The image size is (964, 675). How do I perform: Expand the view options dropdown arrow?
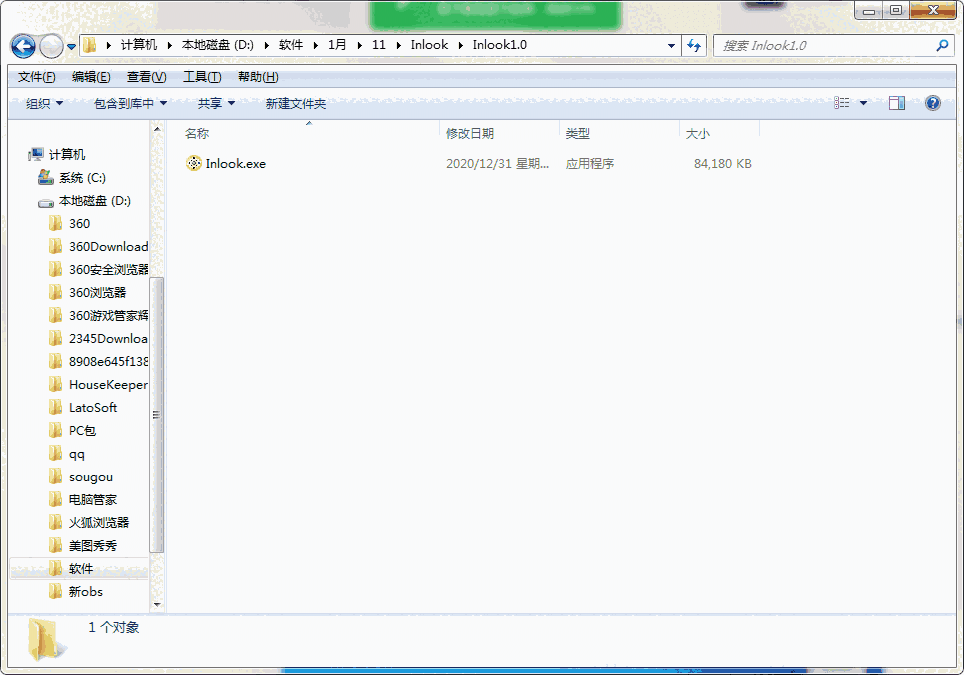[x=864, y=103]
